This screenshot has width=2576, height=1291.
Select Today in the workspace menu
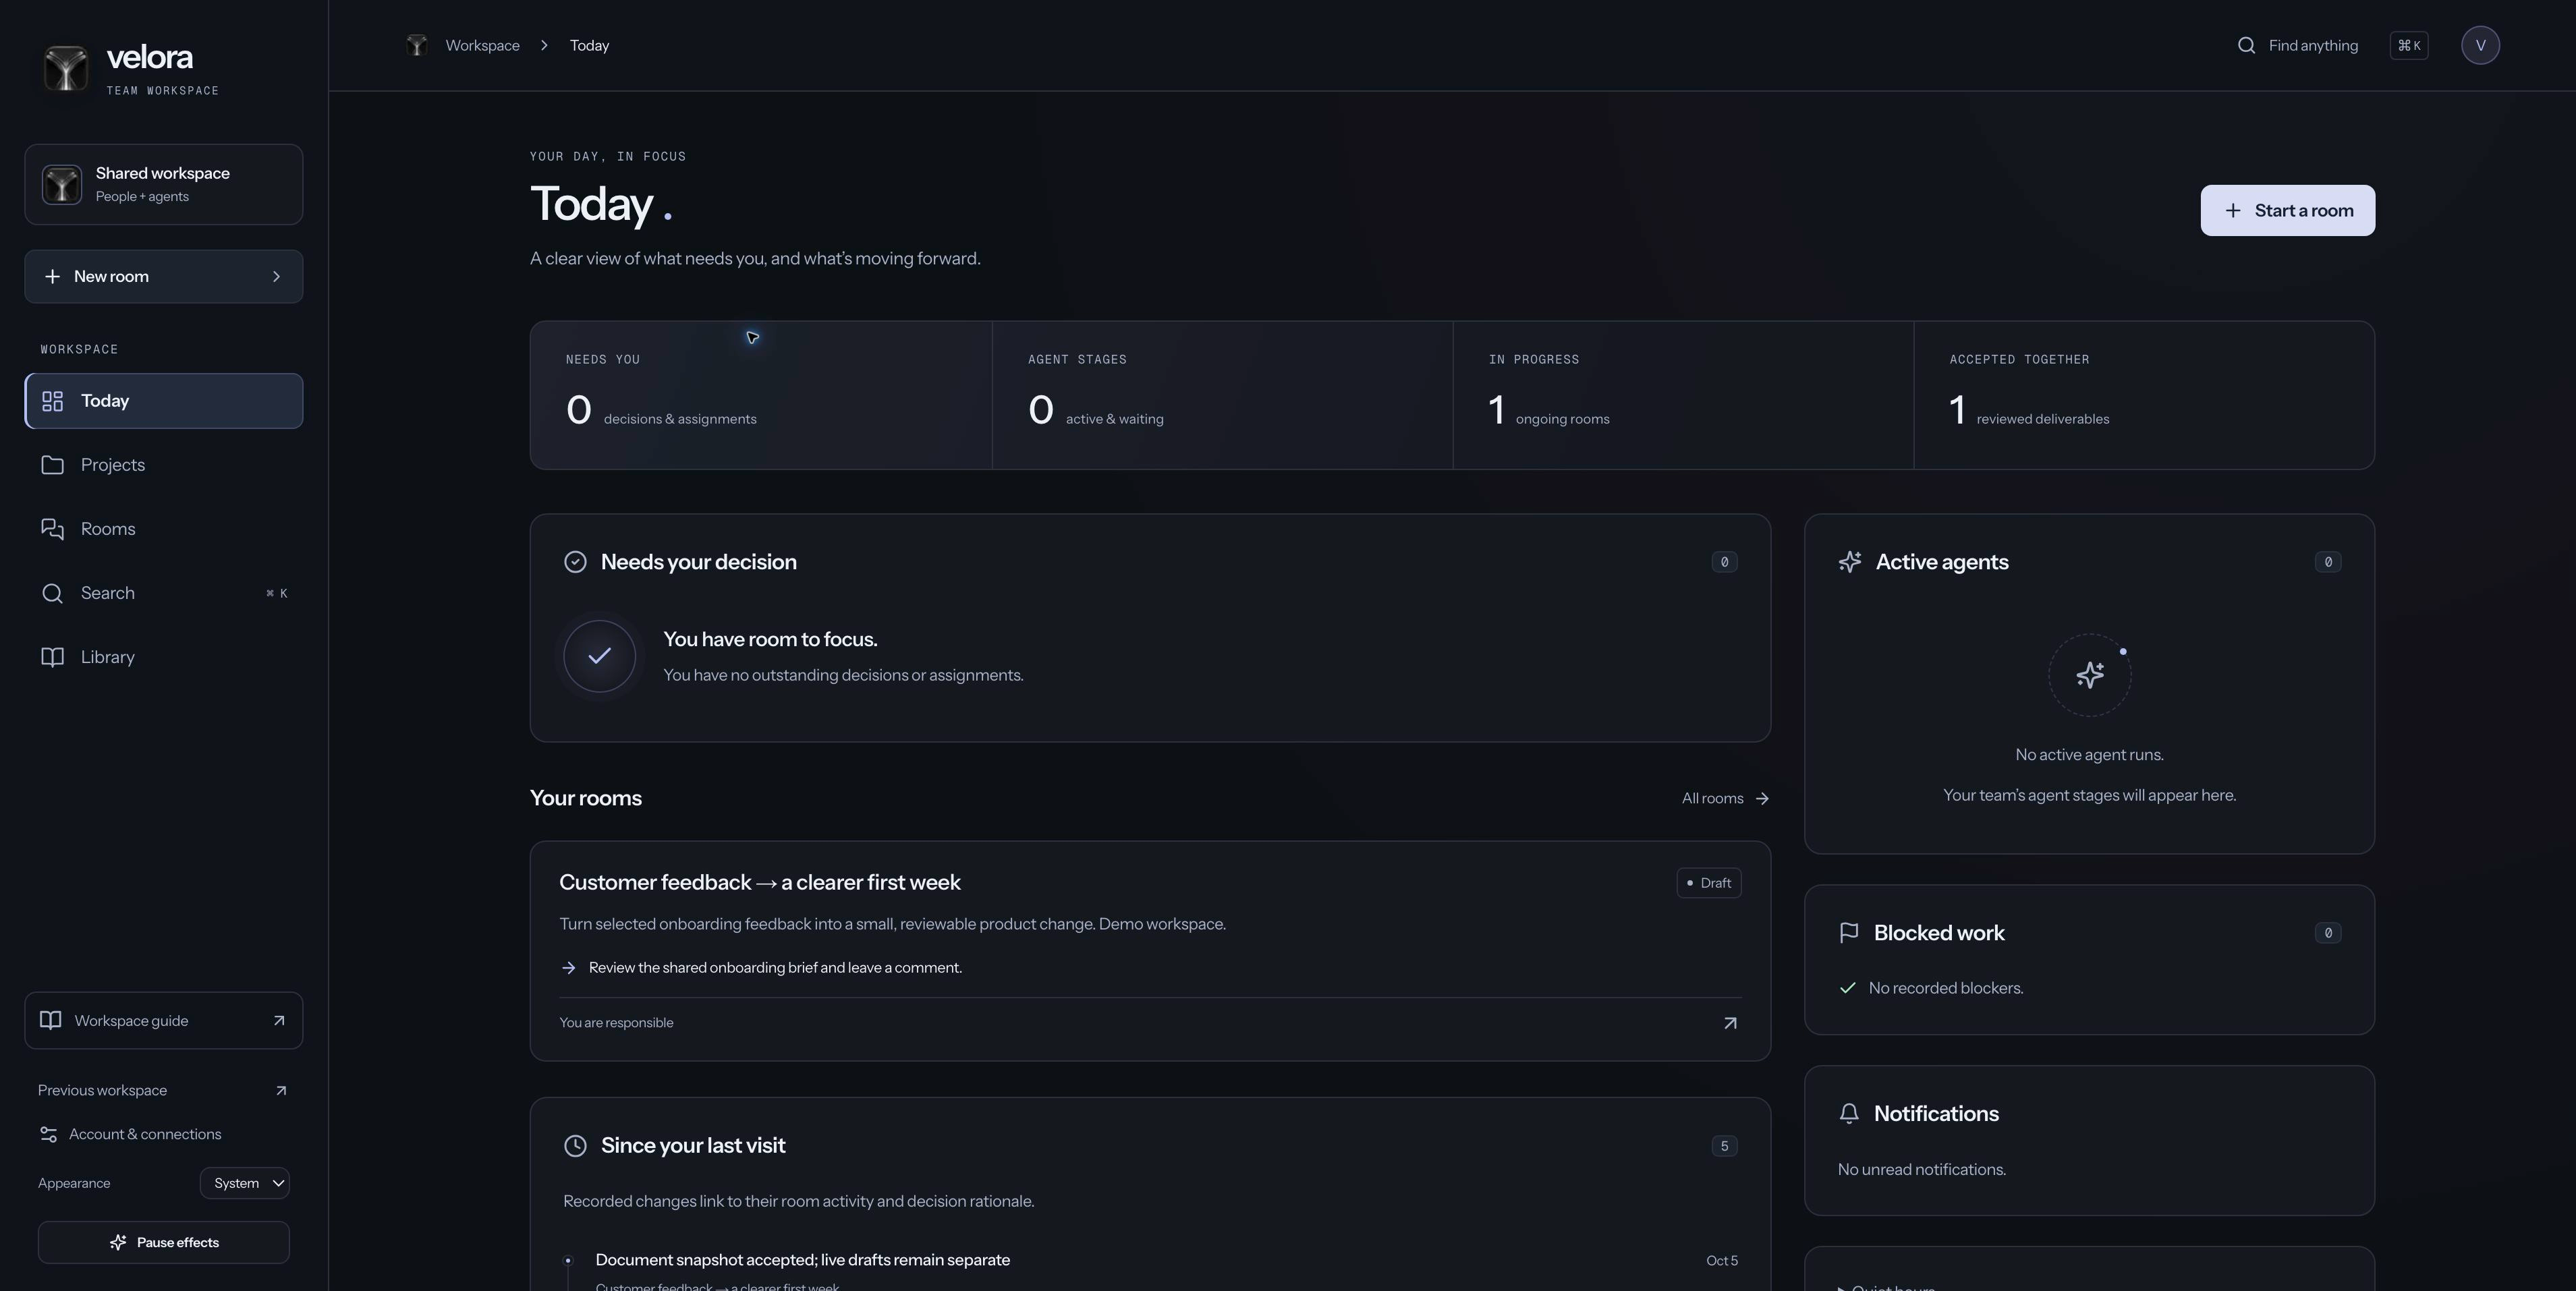(164, 401)
